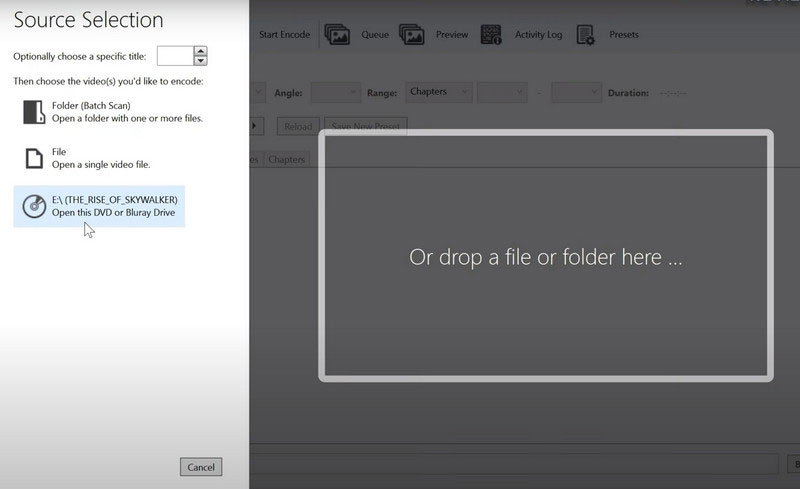Click the single File page icon
Image resolution: width=800 pixels, height=489 pixels.
click(x=34, y=158)
